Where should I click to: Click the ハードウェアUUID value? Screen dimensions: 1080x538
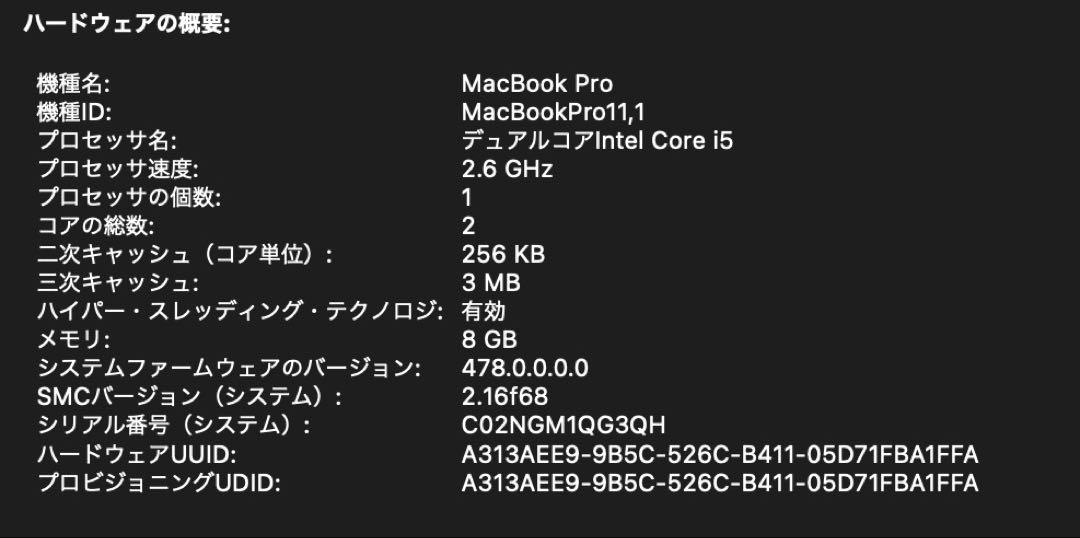point(720,455)
